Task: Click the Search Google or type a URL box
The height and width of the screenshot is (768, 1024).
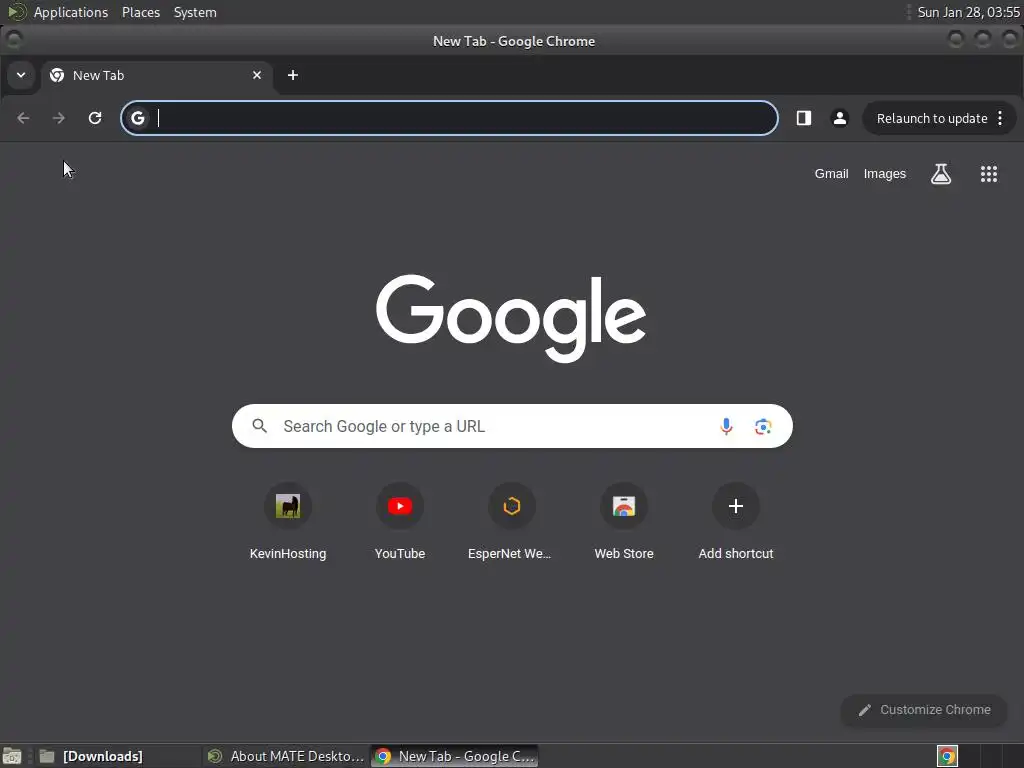Action: (512, 426)
